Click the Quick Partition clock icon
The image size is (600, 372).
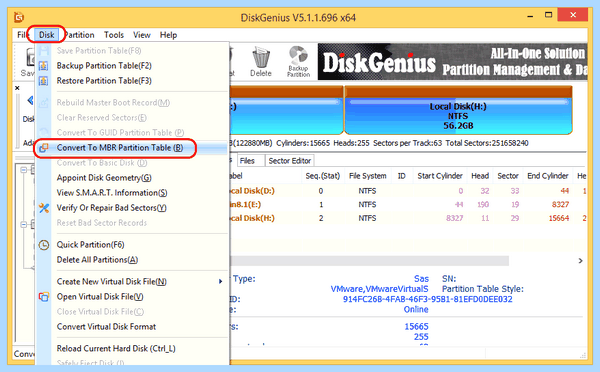tap(44, 245)
